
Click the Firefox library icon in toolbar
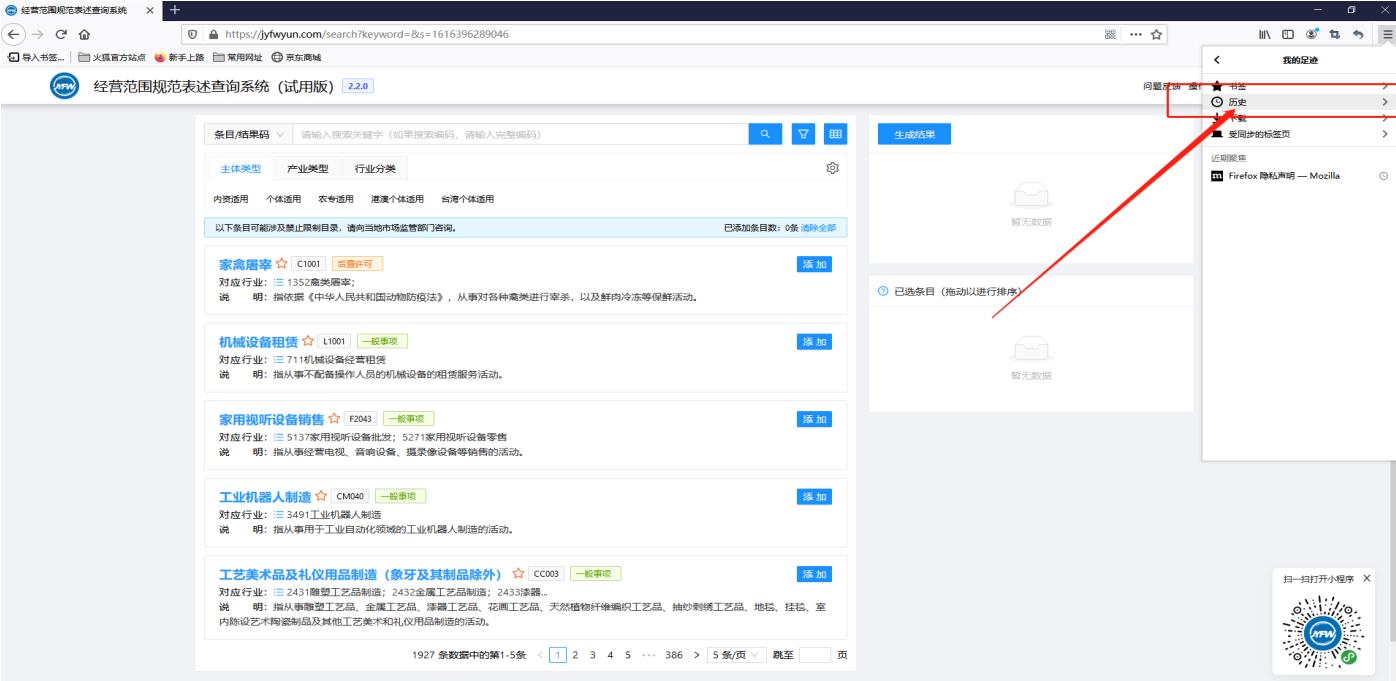click(x=1266, y=33)
